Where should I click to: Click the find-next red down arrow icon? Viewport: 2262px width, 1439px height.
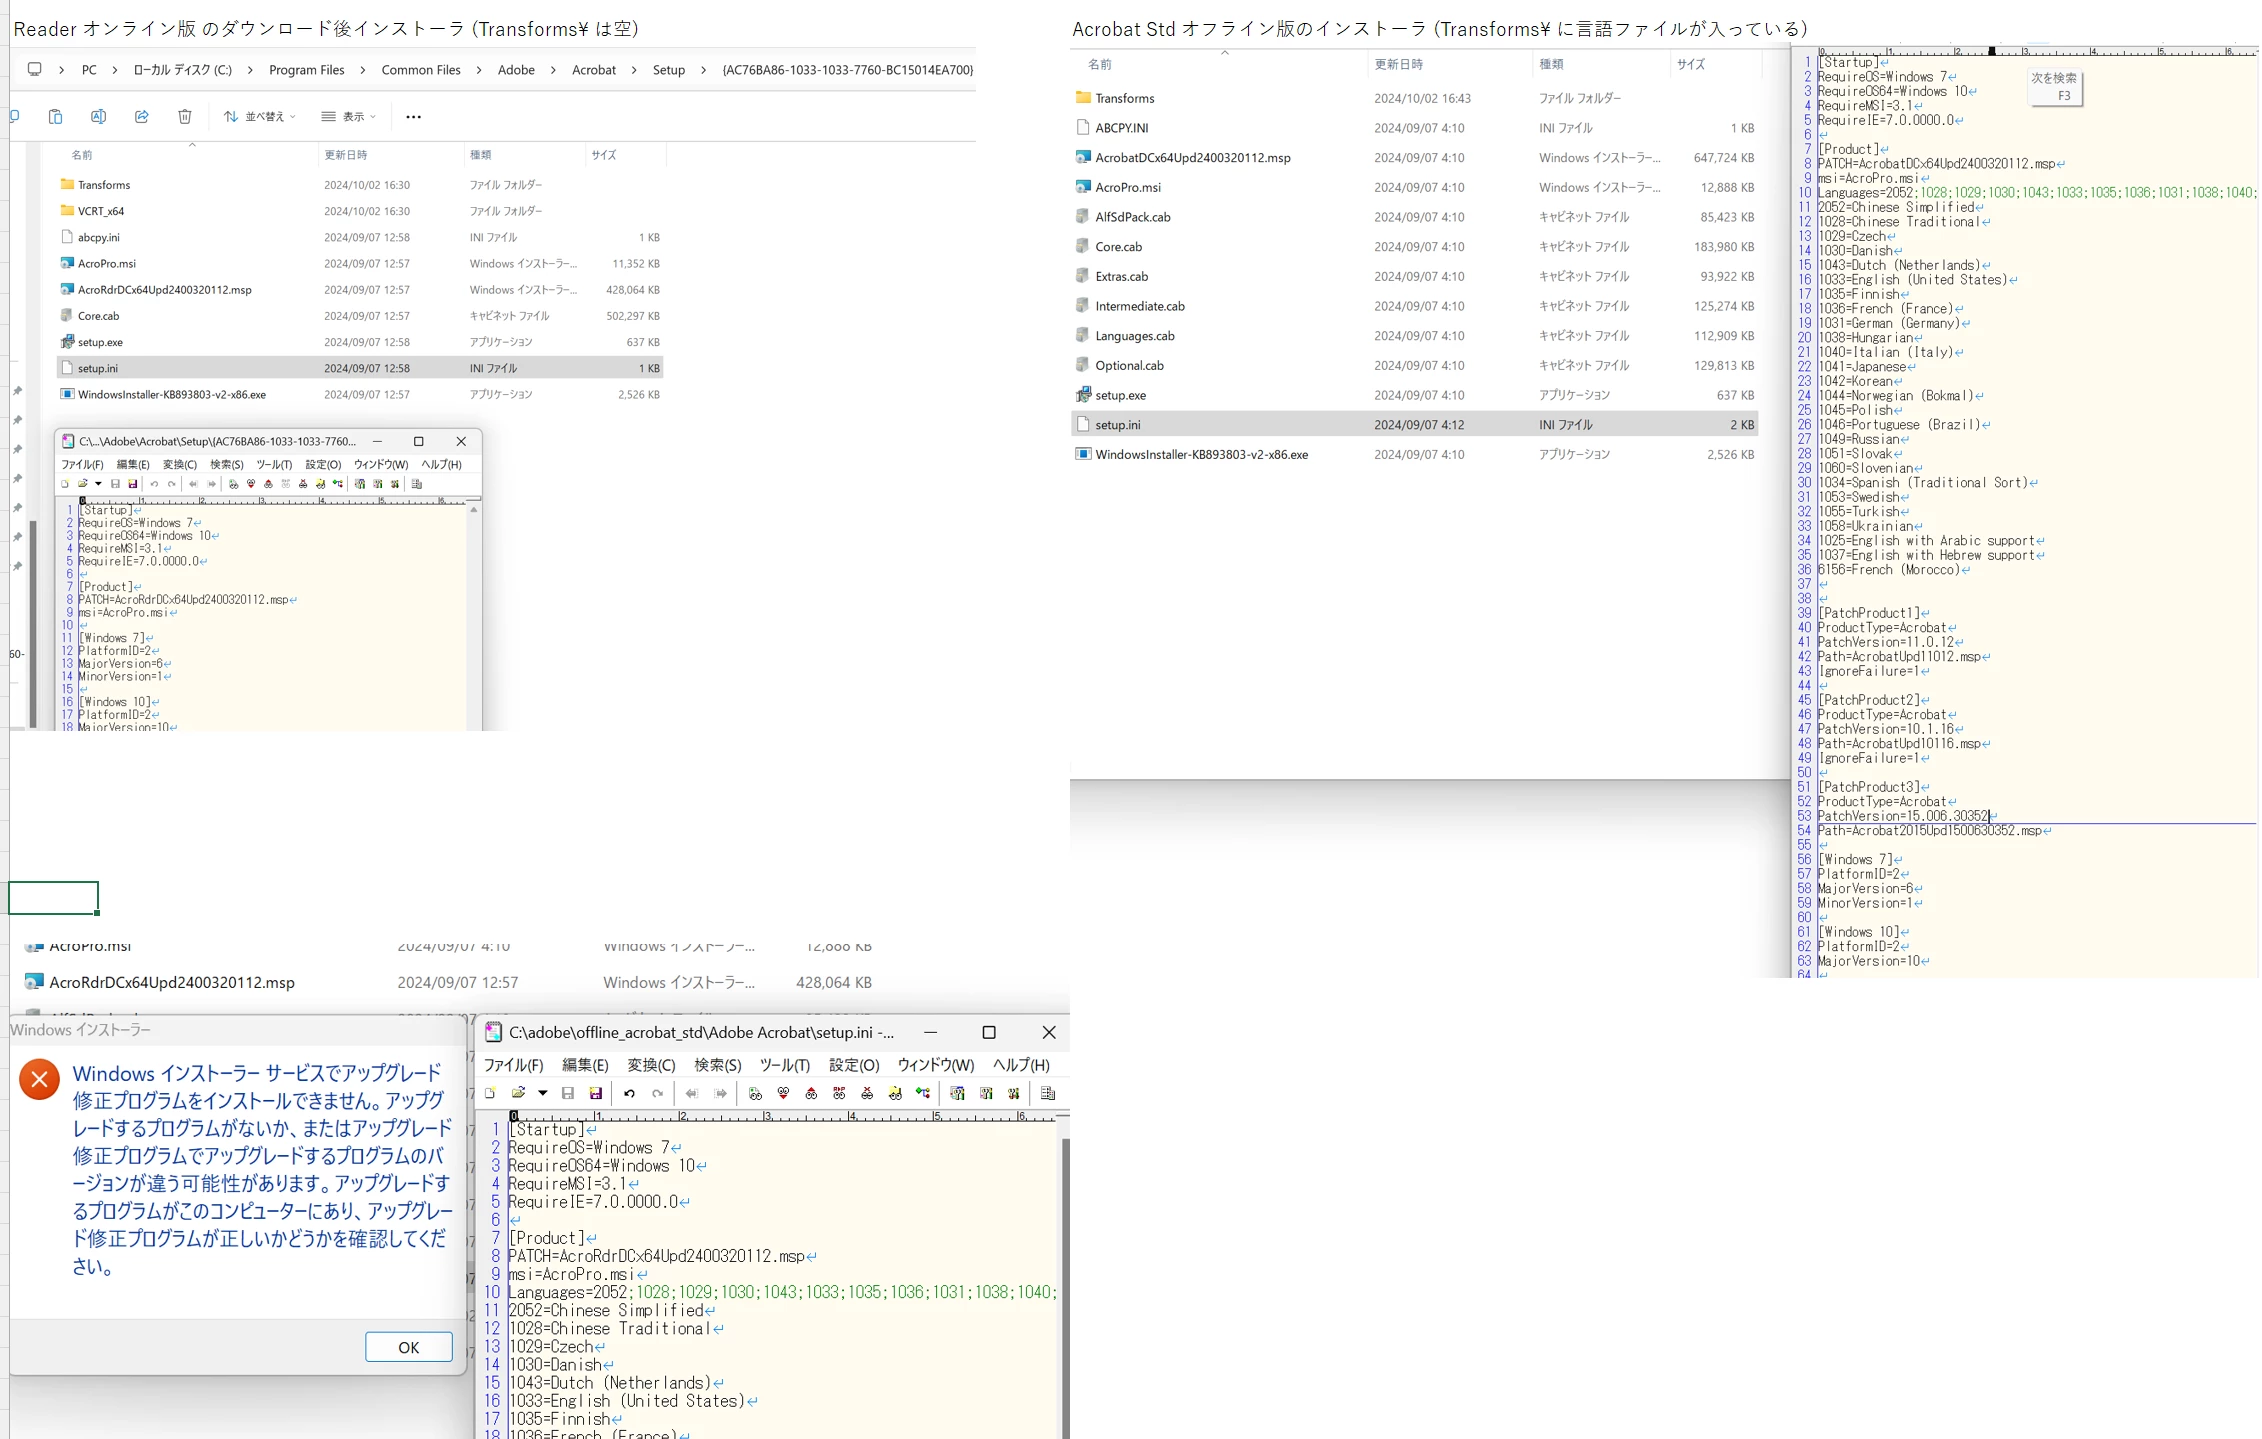(783, 1093)
